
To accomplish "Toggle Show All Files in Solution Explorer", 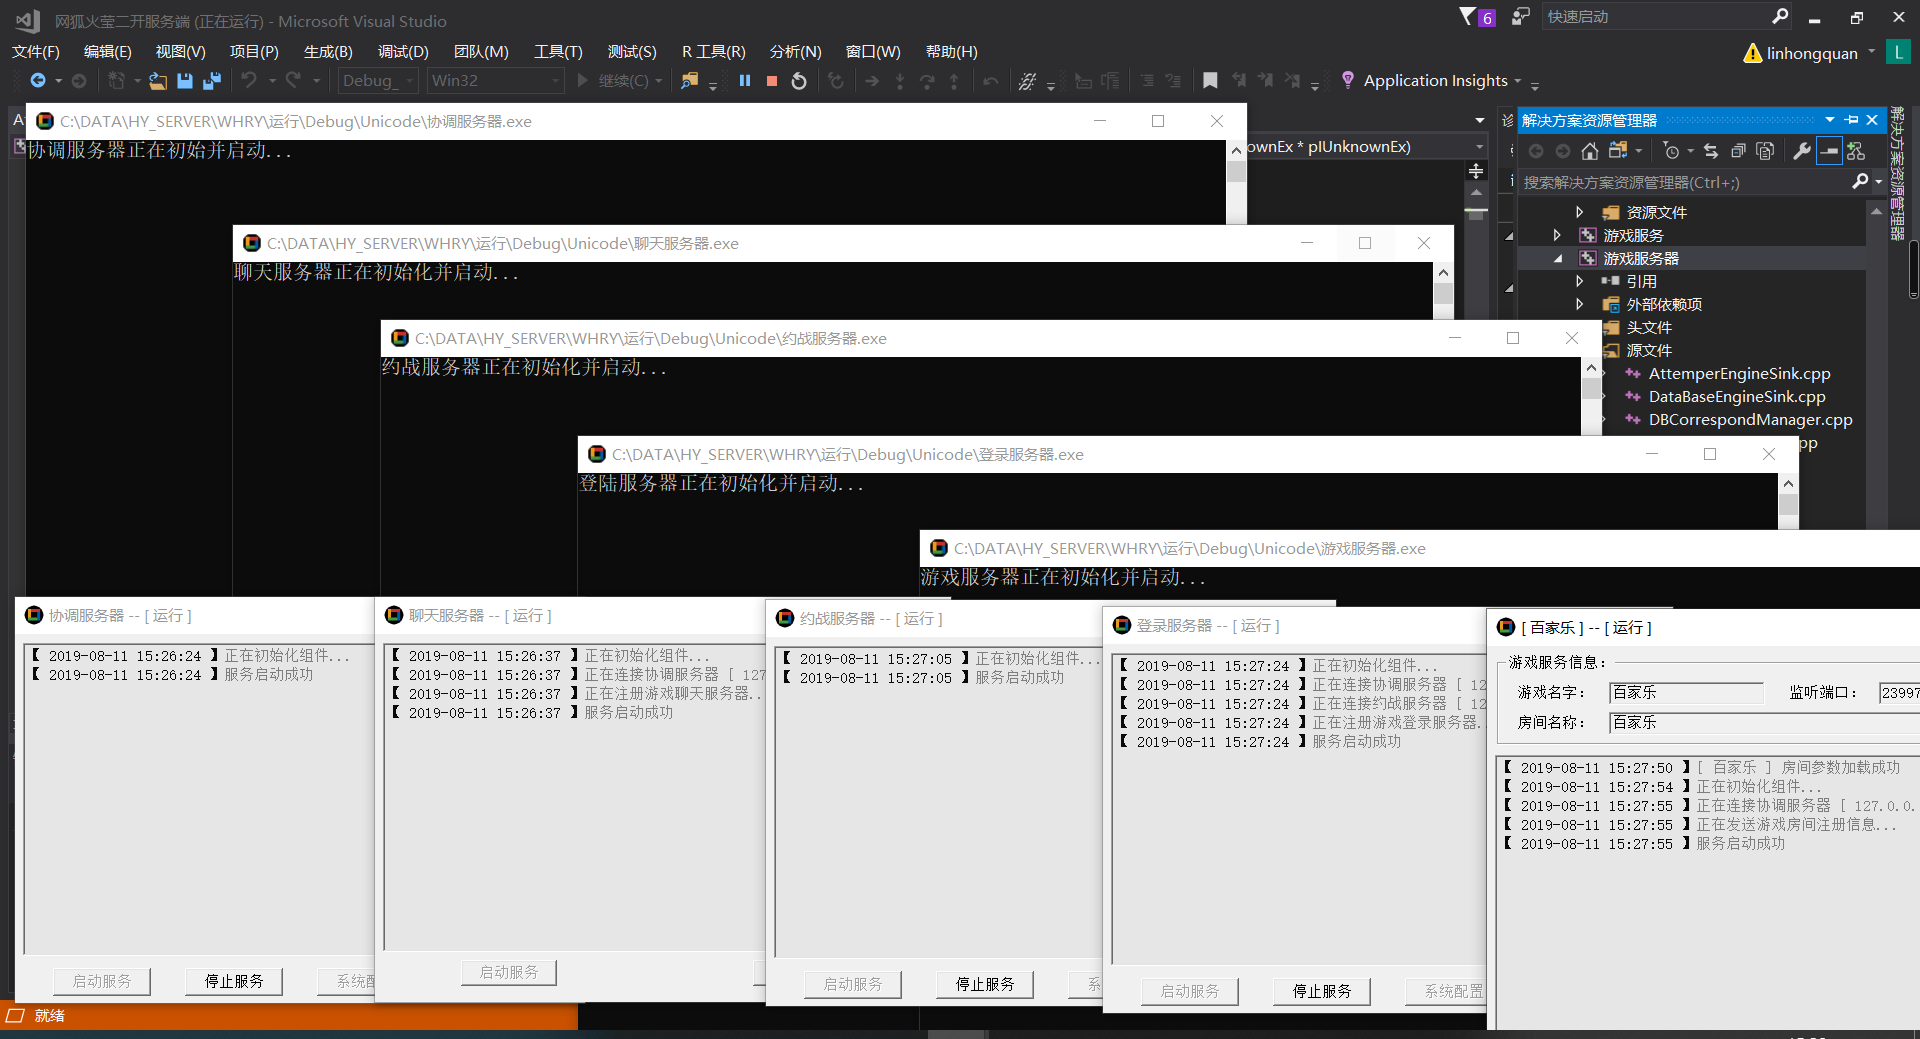I will (1765, 151).
